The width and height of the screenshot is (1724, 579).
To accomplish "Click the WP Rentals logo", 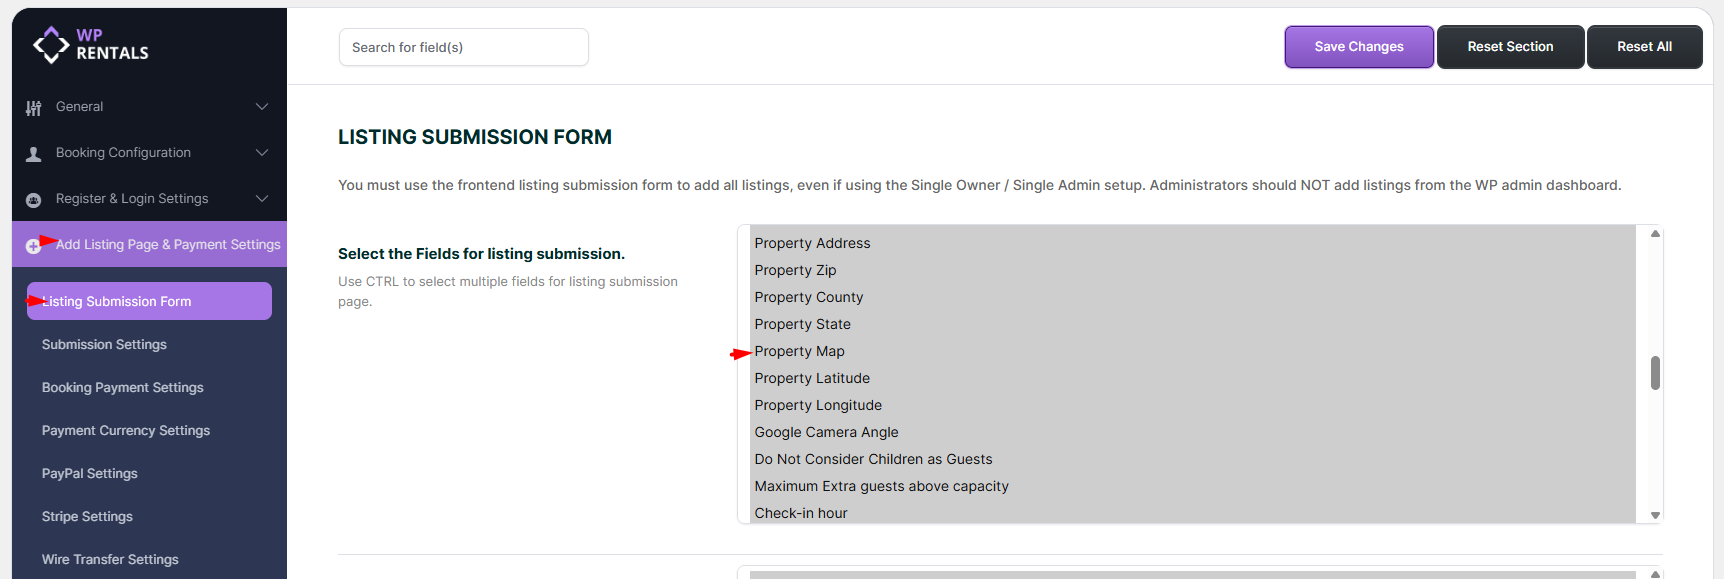I will (x=91, y=45).
